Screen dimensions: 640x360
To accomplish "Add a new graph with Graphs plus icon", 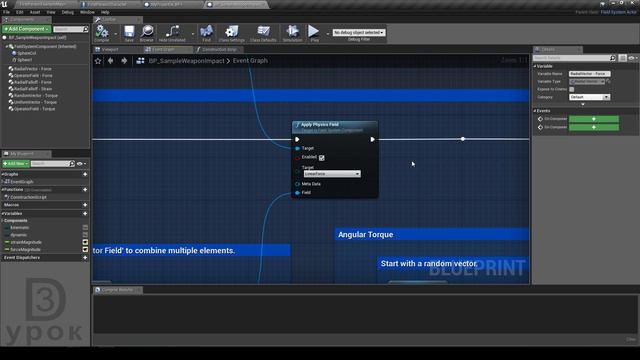I will click(x=85, y=174).
